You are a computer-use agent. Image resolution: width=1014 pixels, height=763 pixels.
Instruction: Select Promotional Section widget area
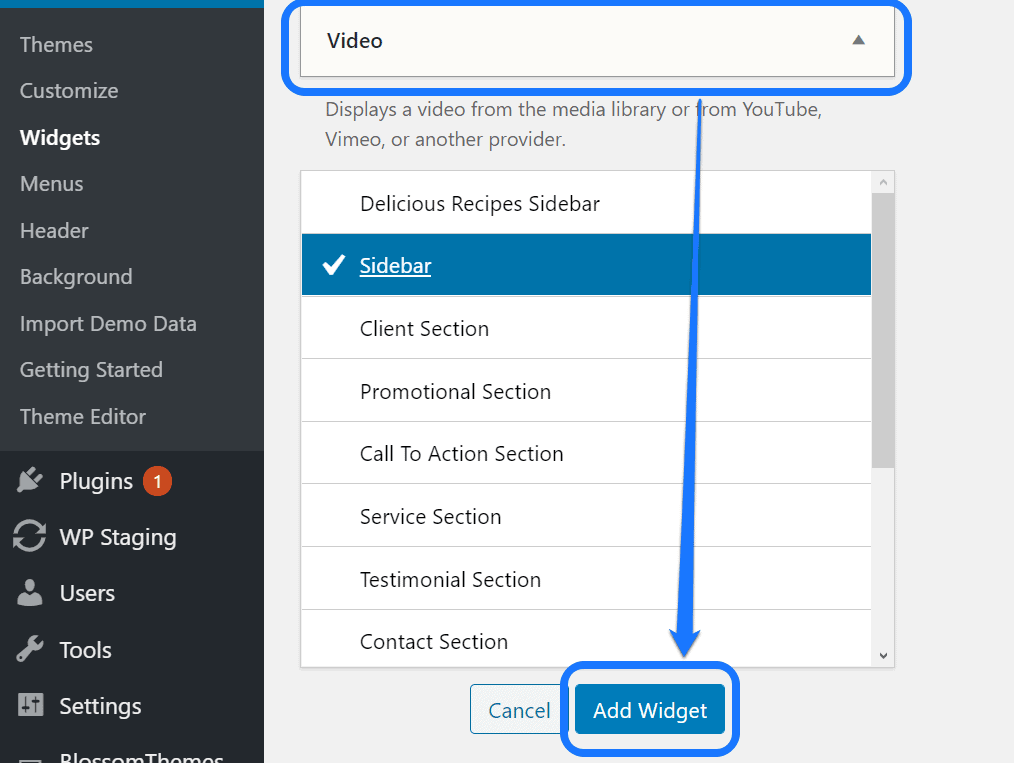(455, 392)
